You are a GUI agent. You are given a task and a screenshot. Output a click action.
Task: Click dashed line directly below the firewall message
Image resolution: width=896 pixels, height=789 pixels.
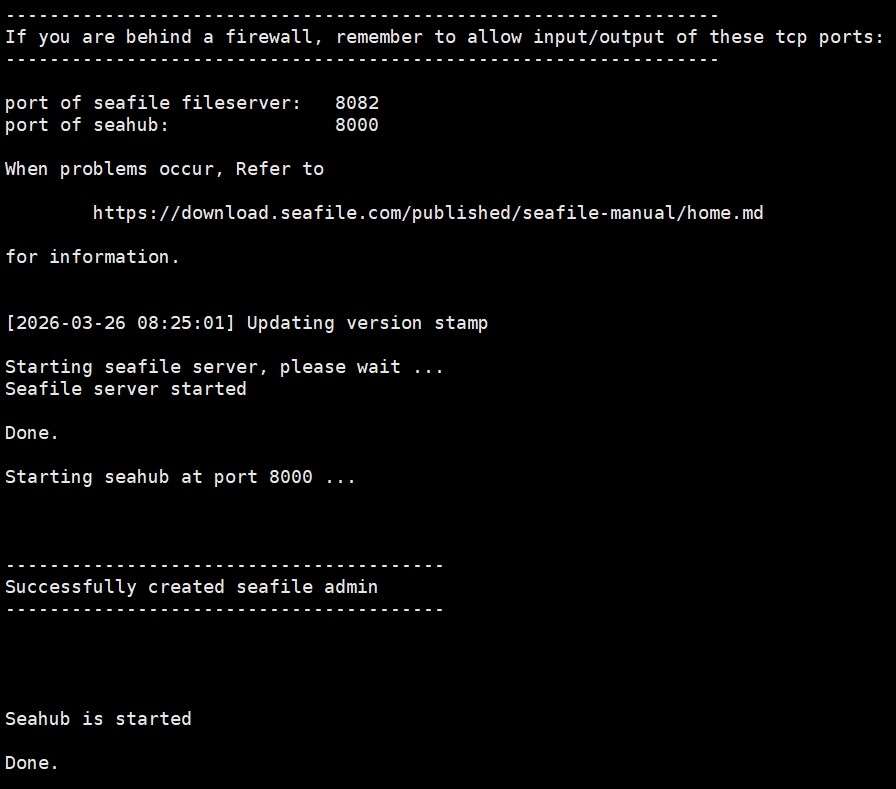(362, 59)
